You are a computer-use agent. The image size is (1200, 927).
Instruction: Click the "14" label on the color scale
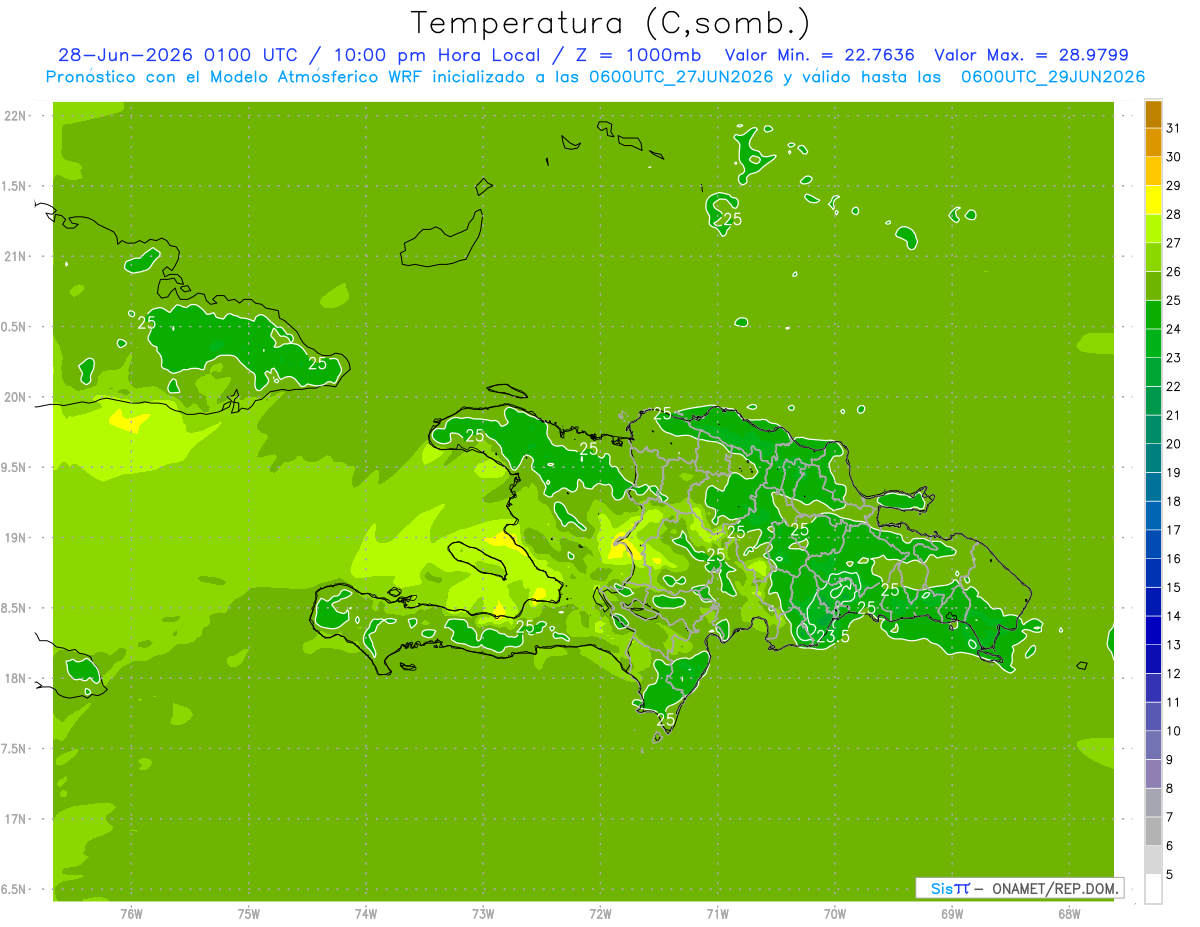(x=1174, y=616)
